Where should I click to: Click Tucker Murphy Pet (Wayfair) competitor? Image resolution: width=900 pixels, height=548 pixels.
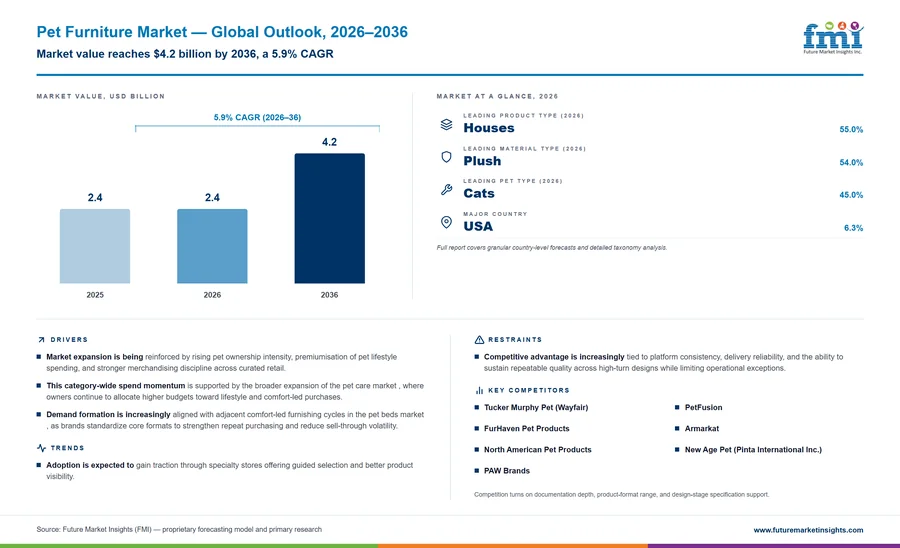point(536,407)
